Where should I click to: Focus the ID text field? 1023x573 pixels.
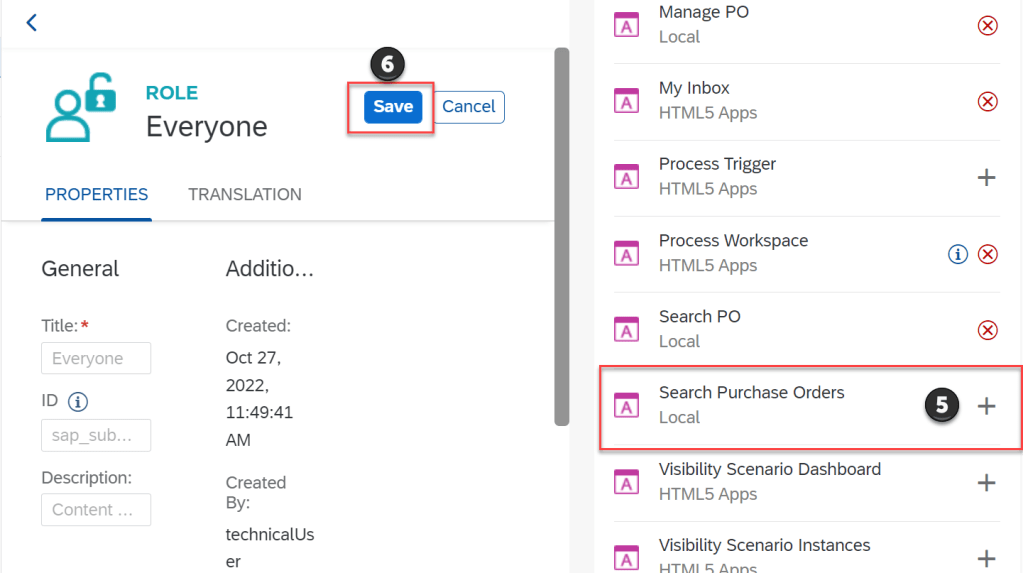pyautogui.click(x=96, y=435)
